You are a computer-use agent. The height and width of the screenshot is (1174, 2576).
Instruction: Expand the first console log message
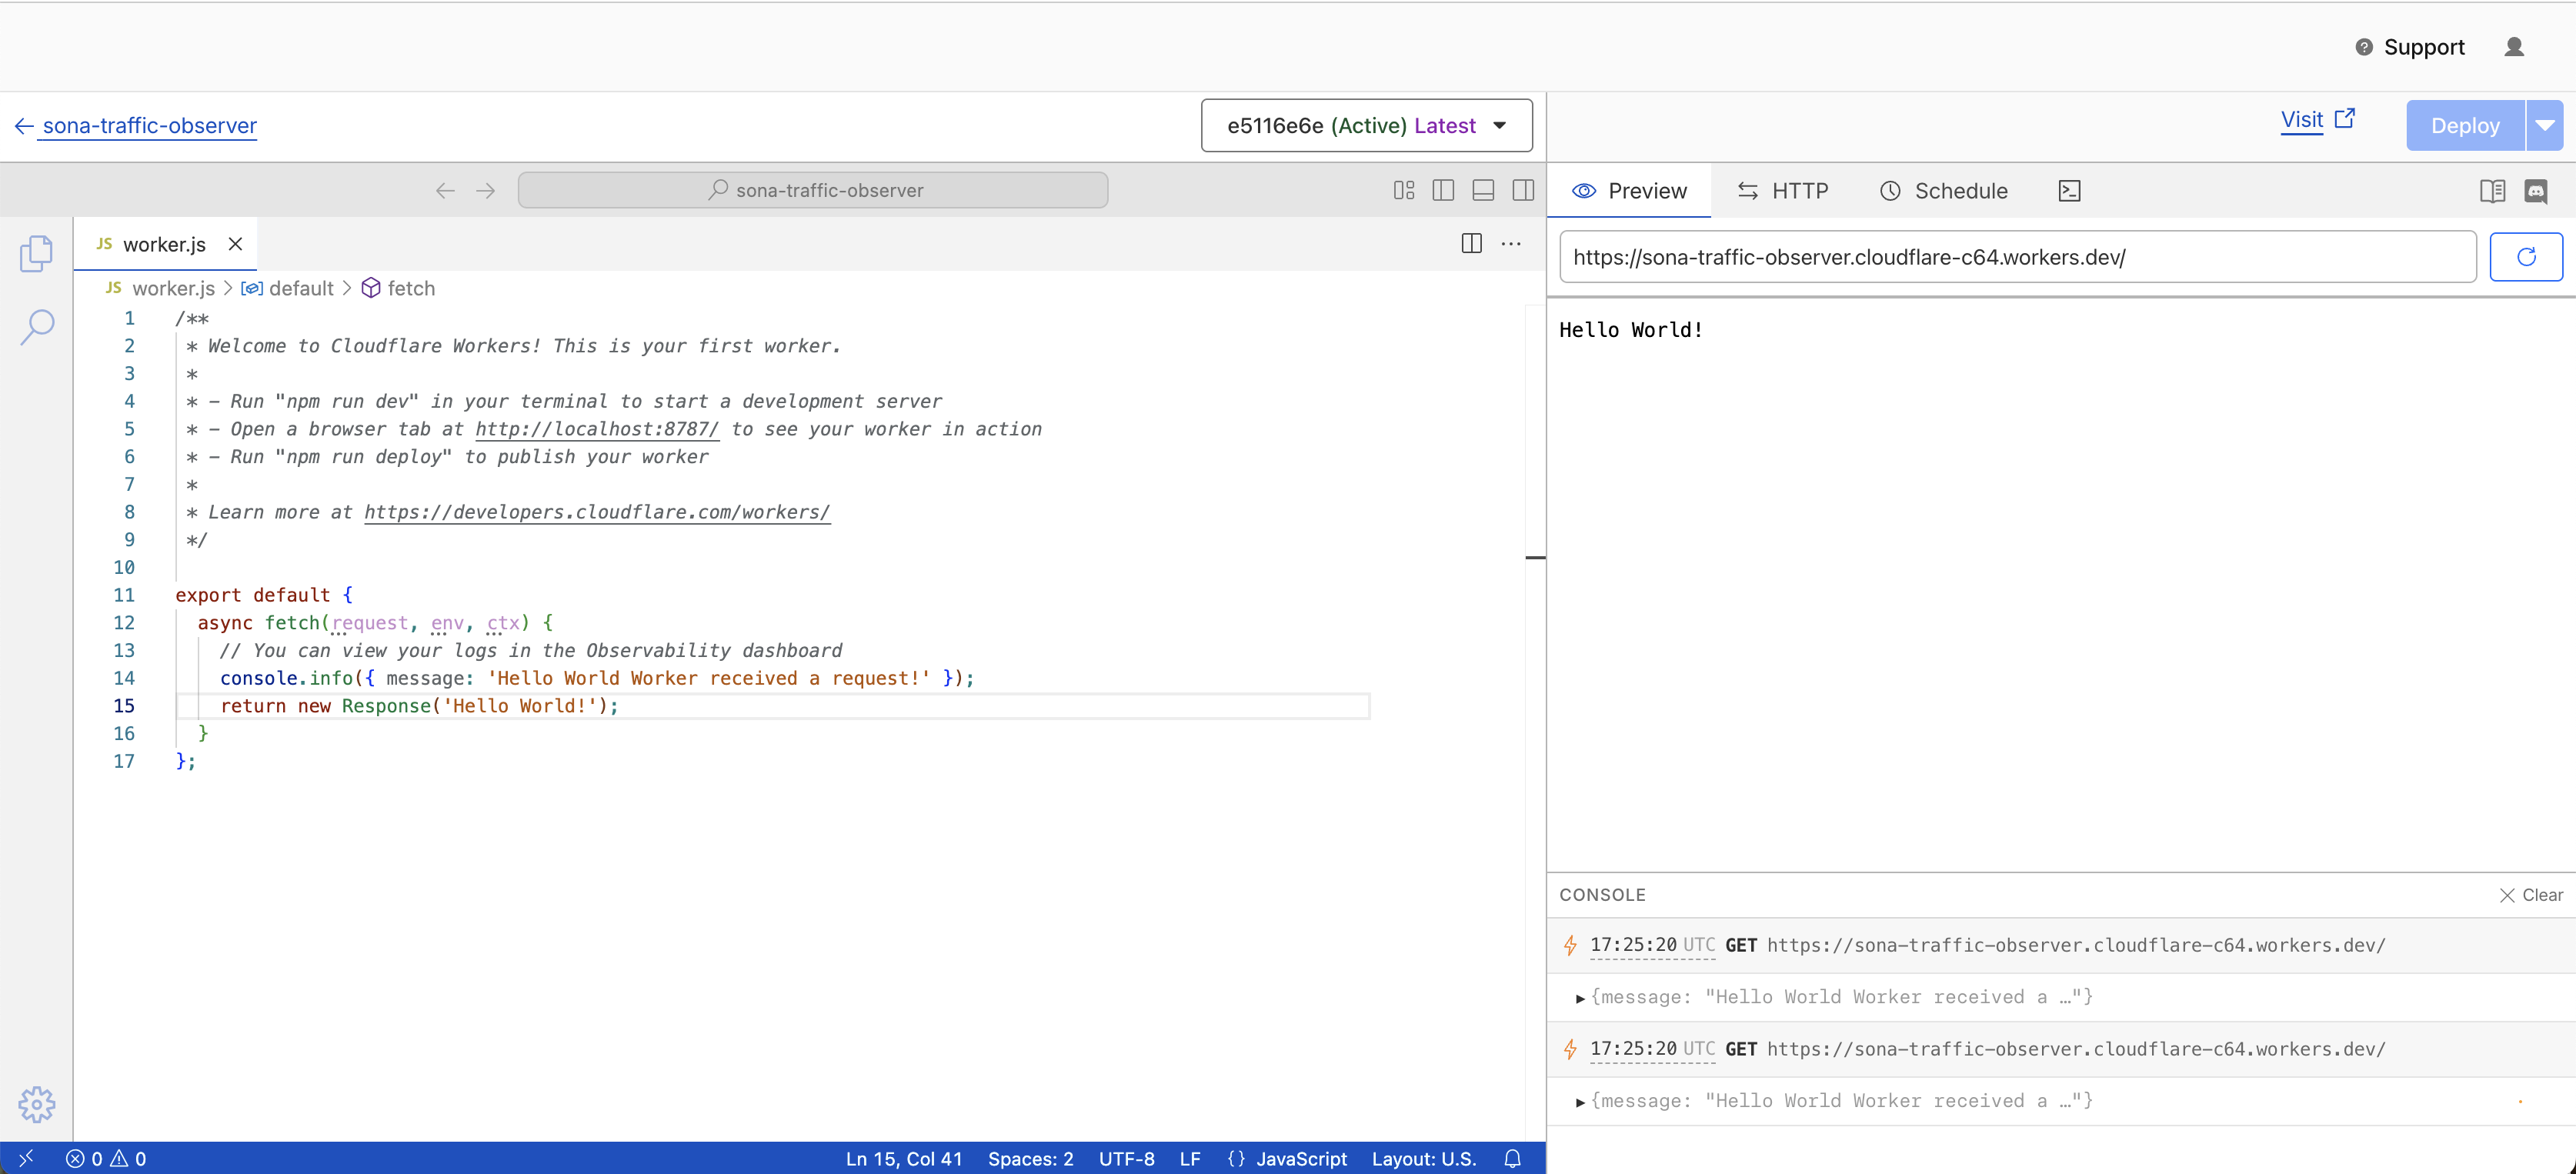1580,997
